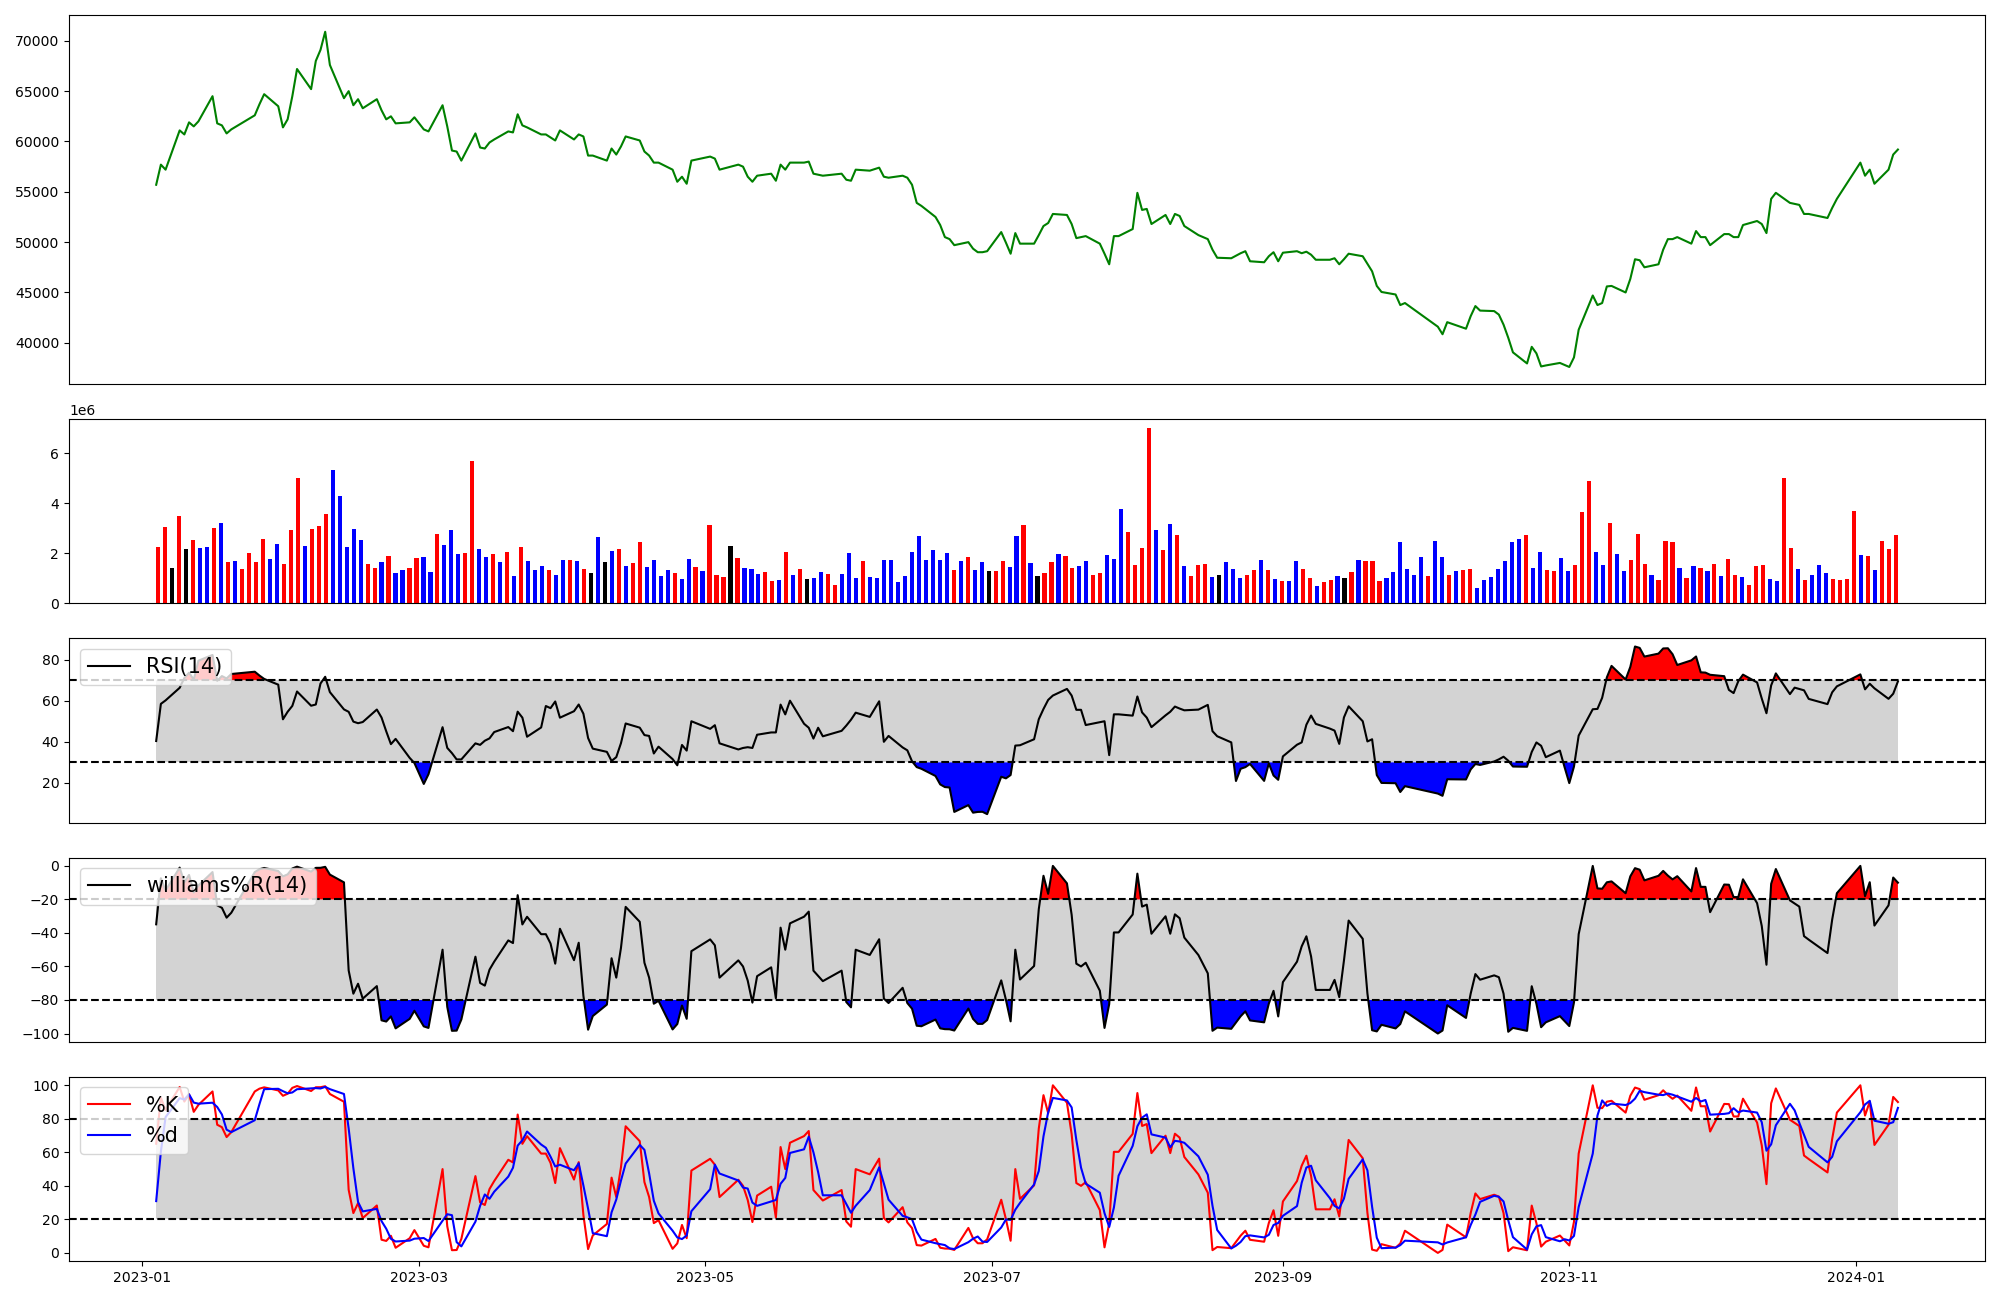2000x1300 pixels.
Task: Click the RSI(14) legend label
Action: [184, 666]
